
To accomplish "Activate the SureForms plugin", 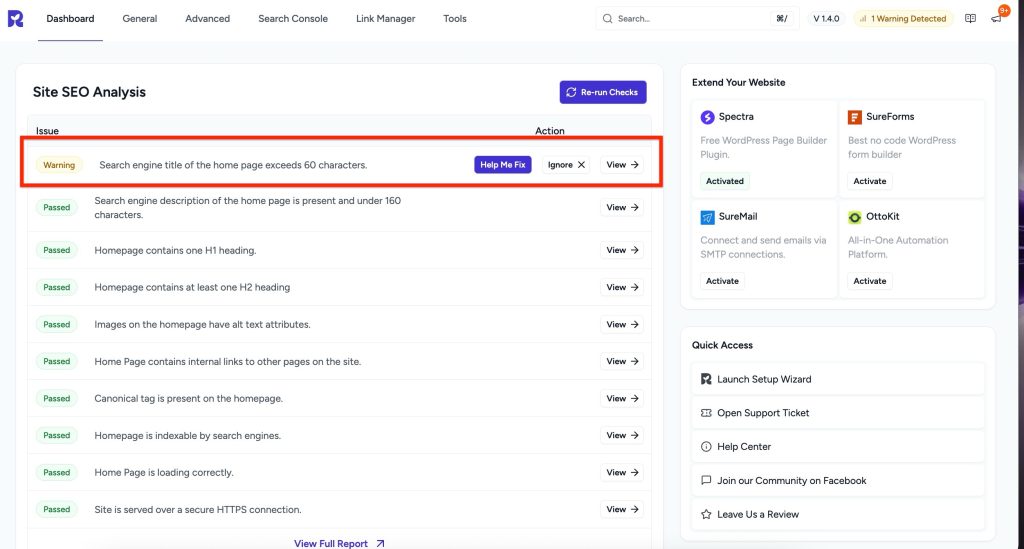I will click(x=869, y=181).
